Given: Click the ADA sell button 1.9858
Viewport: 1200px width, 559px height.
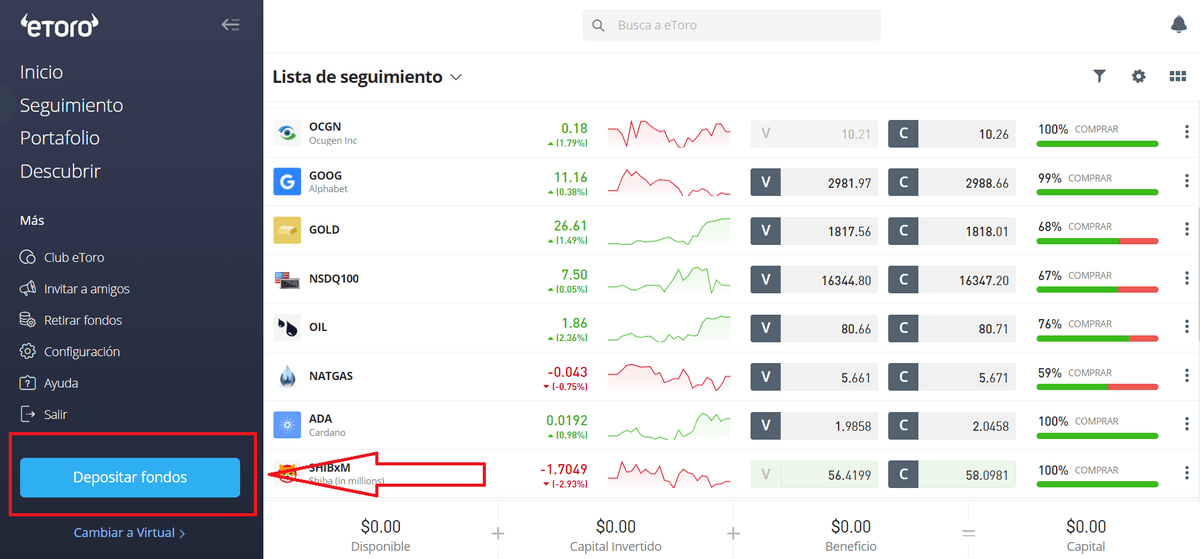Looking at the screenshot, I should pos(814,426).
